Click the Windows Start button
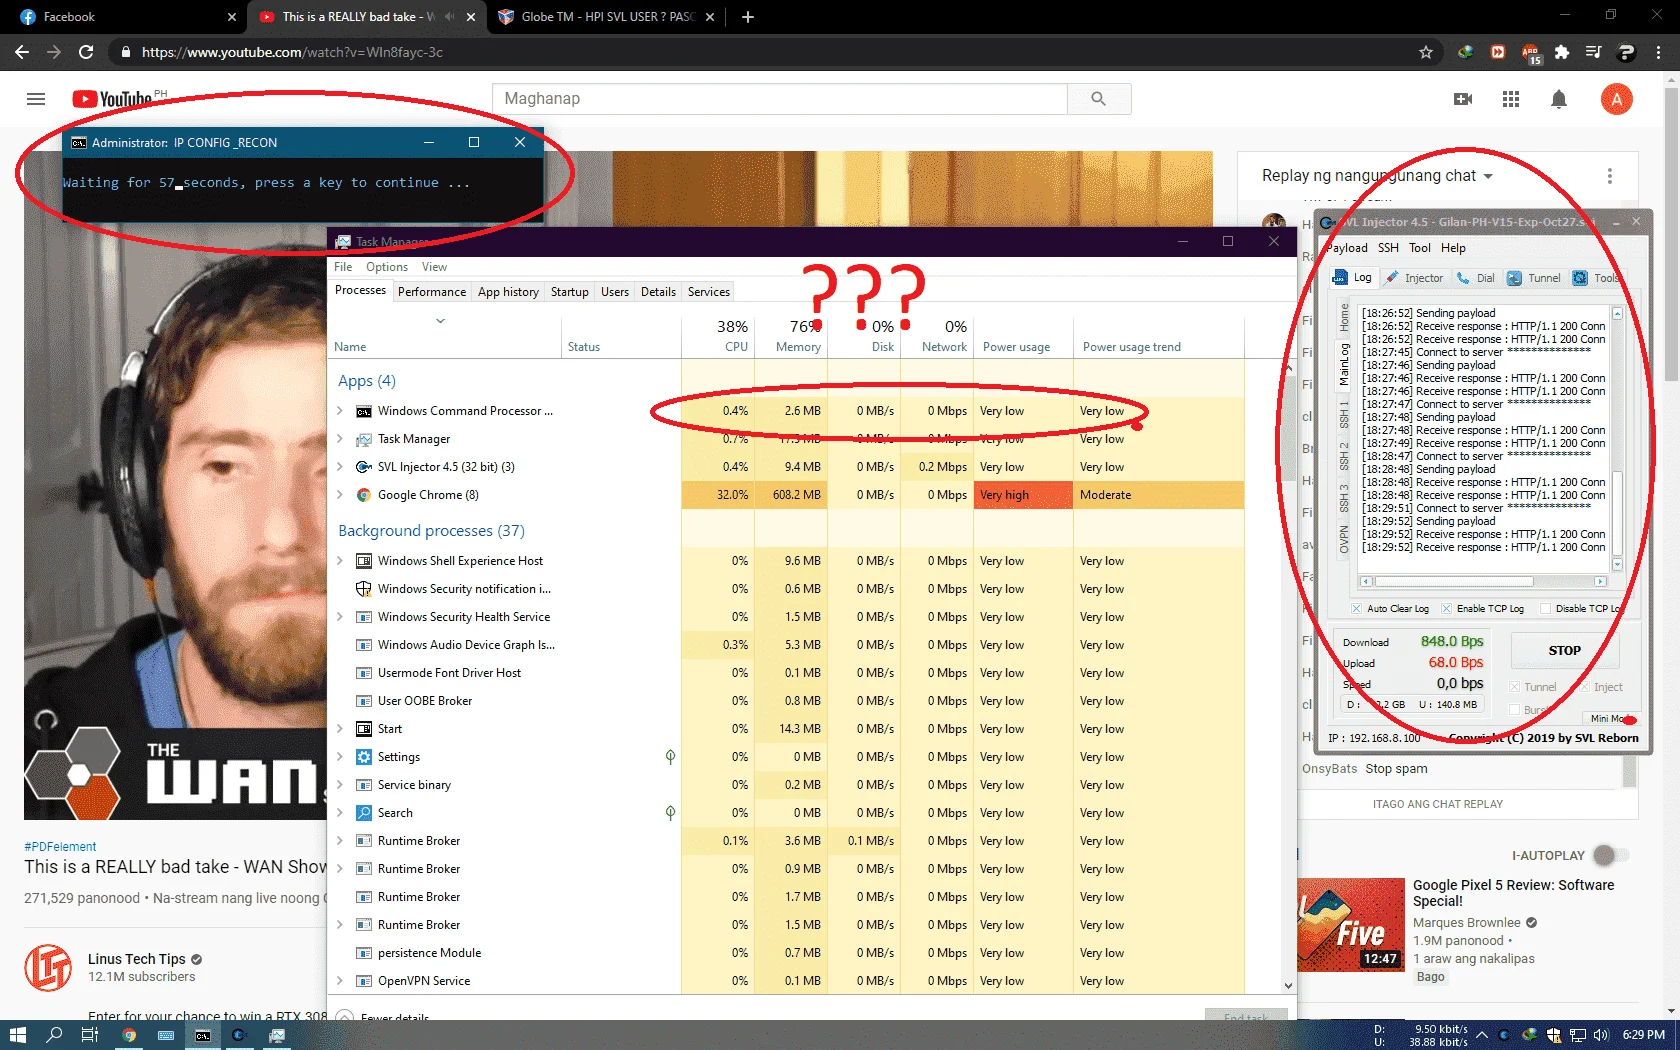The image size is (1680, 1050). (17, 1035)
